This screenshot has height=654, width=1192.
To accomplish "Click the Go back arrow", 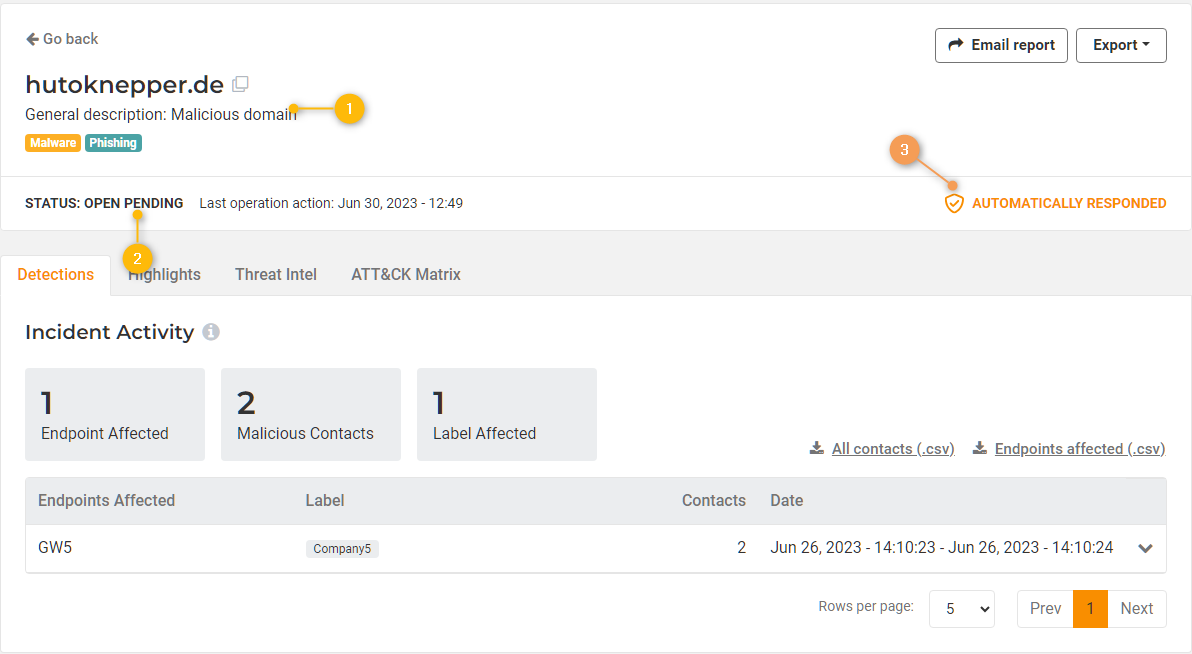I will coord(32,39).
